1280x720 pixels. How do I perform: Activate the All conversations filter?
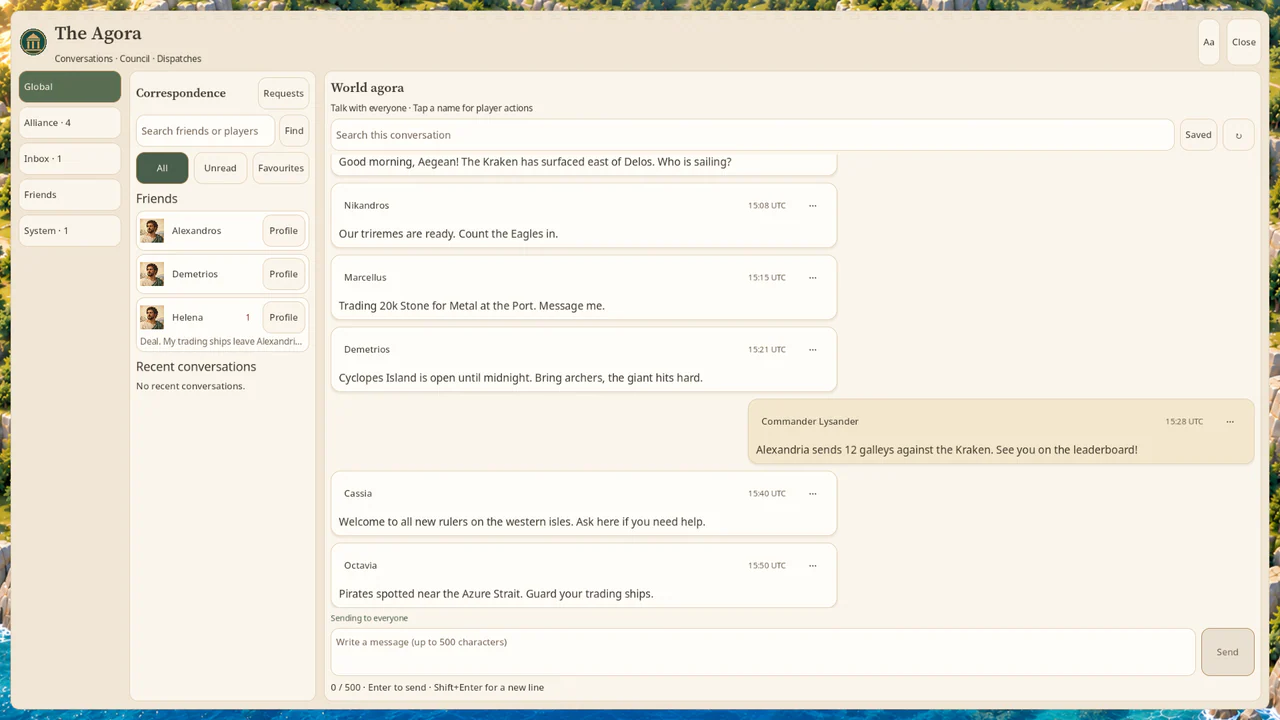pos(162,168)
